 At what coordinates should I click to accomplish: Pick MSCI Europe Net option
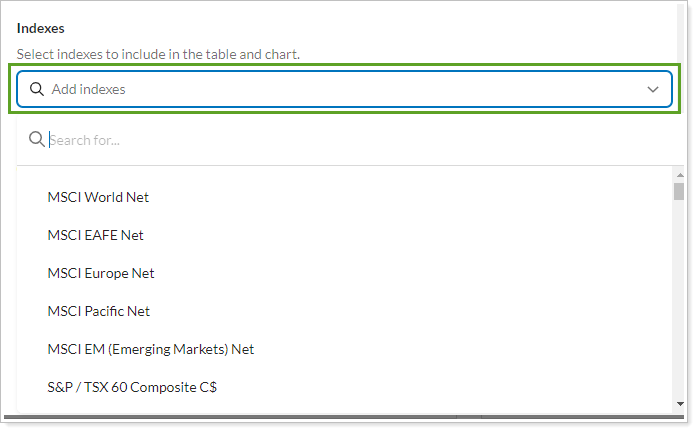point(101,273)
